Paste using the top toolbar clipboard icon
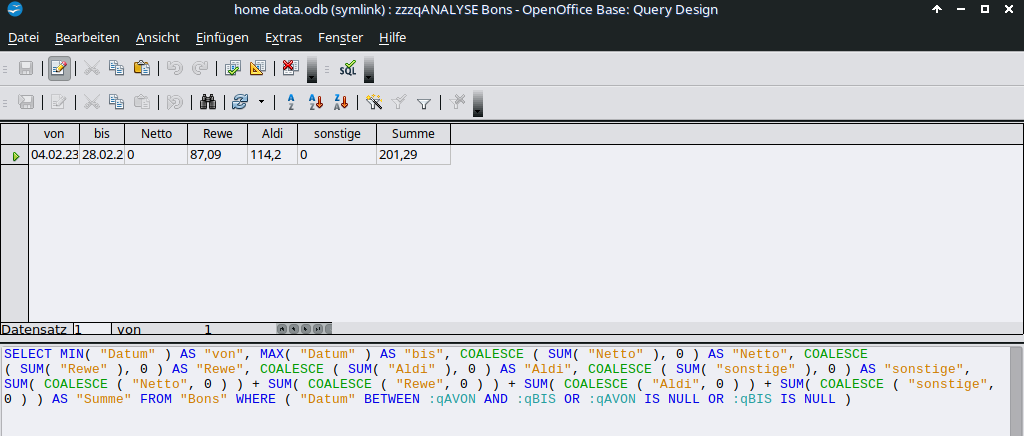Screen dimensions: 1024x436 (x=141, y=69)
